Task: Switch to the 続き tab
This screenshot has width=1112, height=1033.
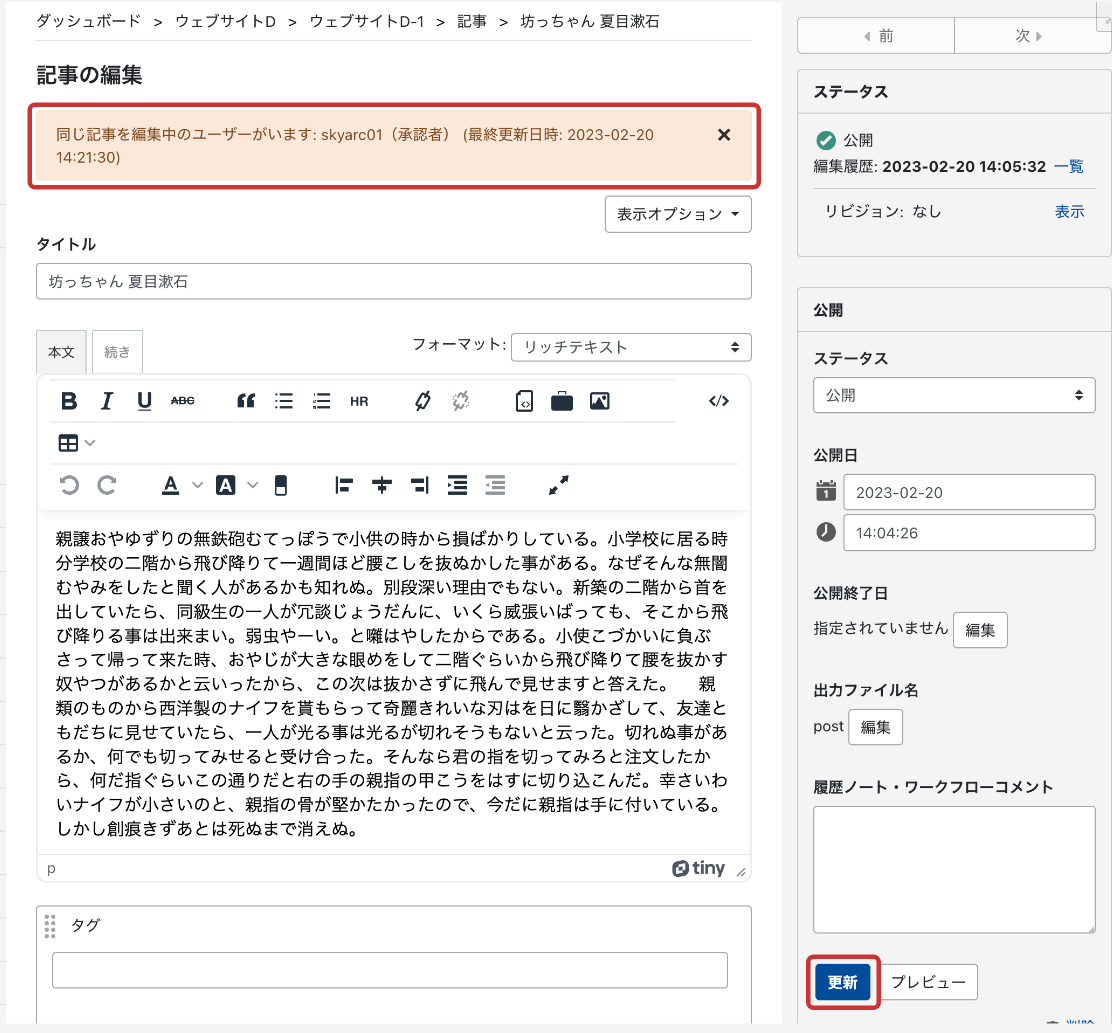Action: tap(117, 352)
